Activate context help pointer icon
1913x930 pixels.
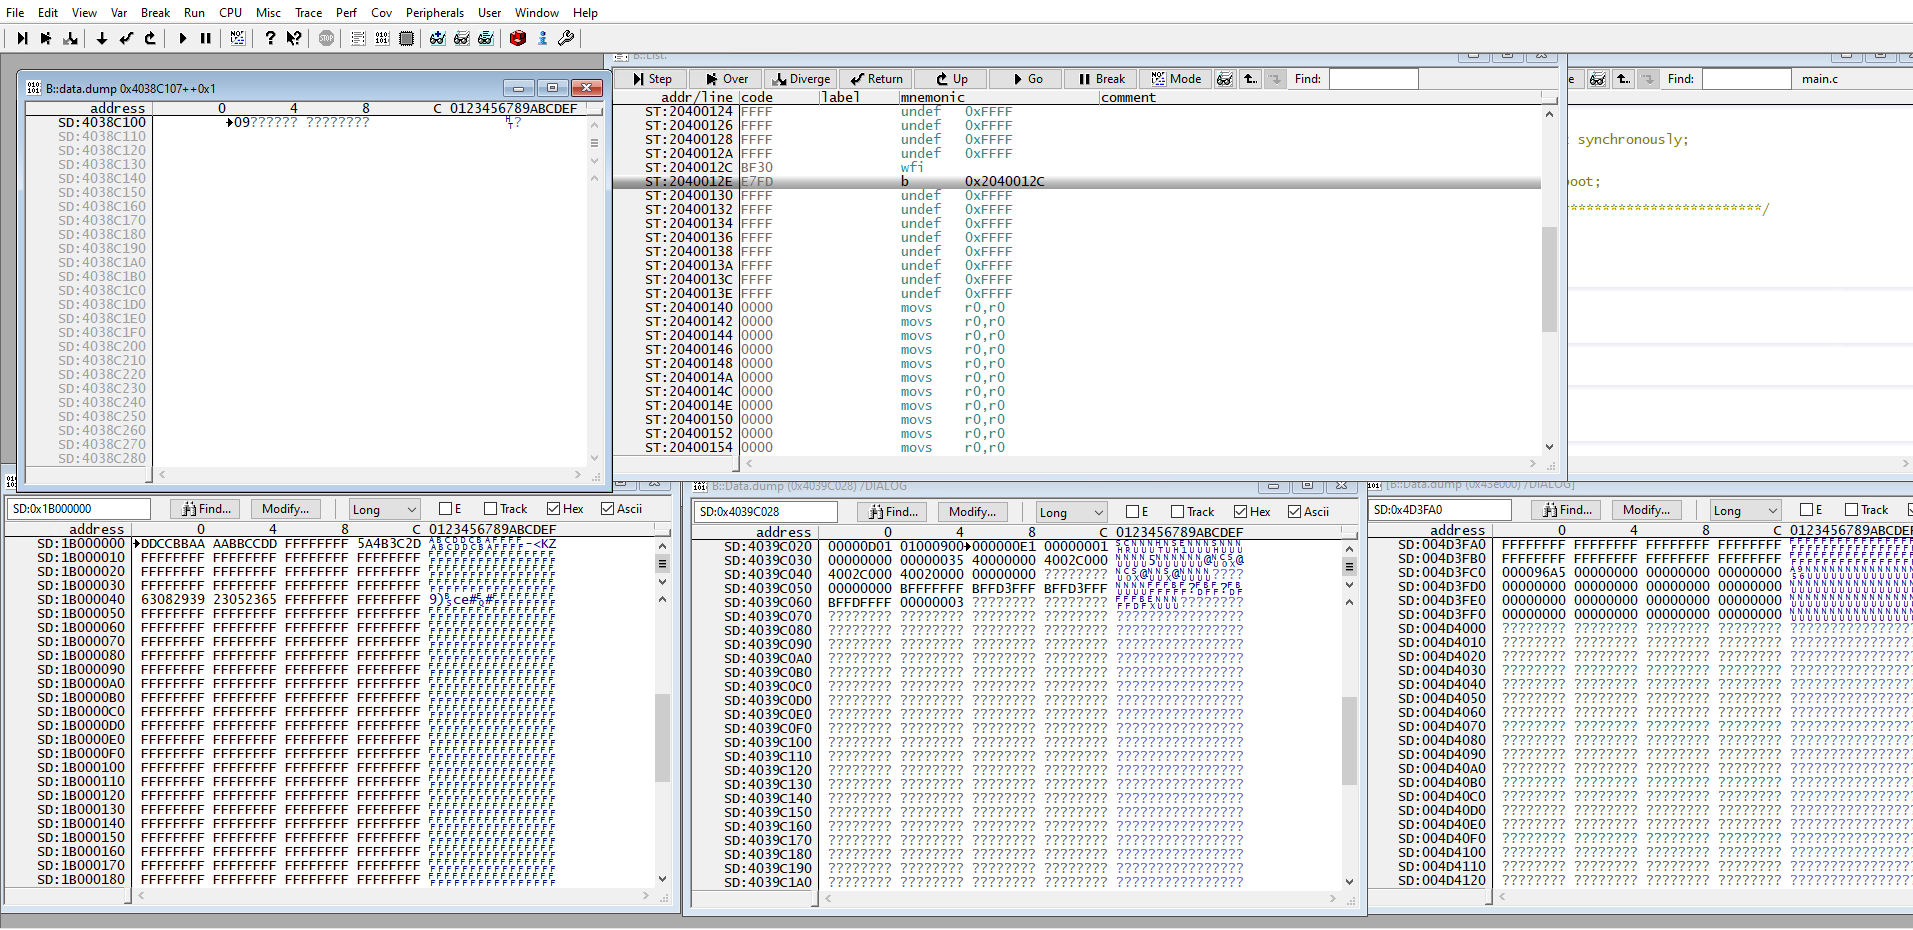(x=294, y=38)
